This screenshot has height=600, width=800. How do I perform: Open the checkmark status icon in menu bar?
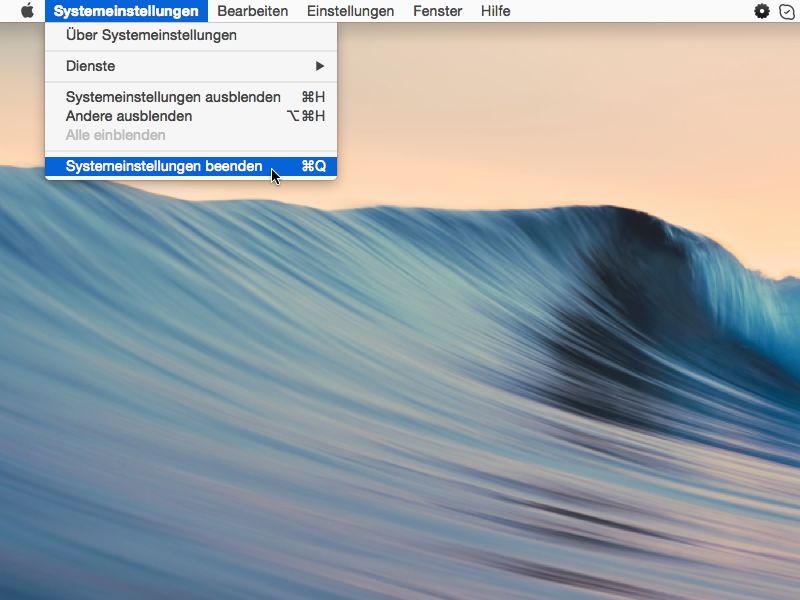point(787,11)
